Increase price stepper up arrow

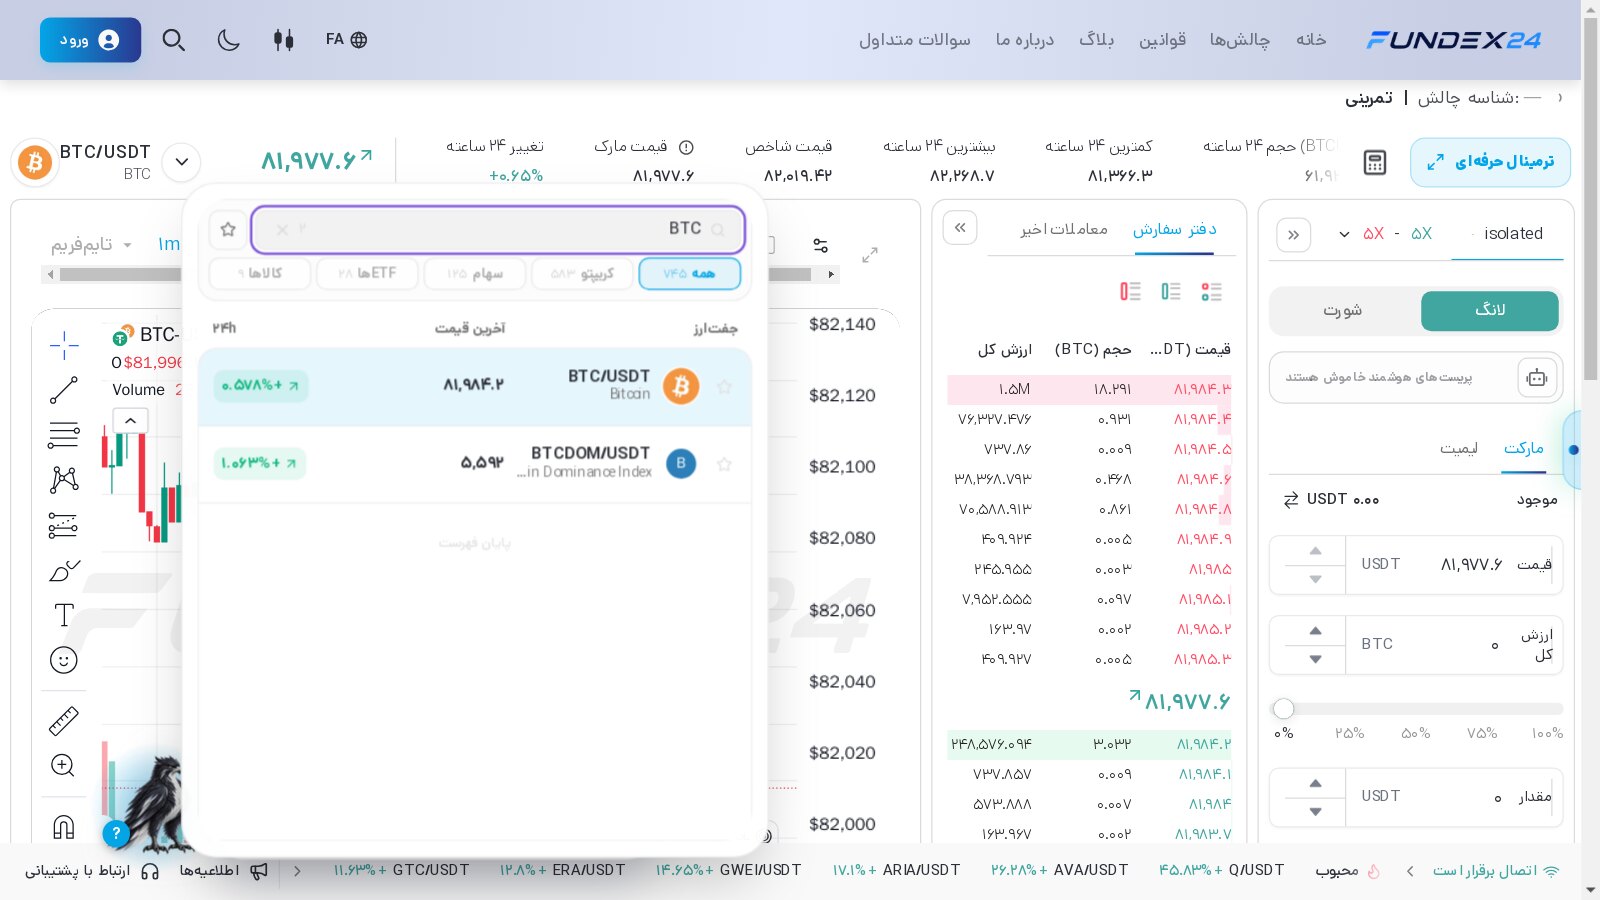coord(1316,551)
